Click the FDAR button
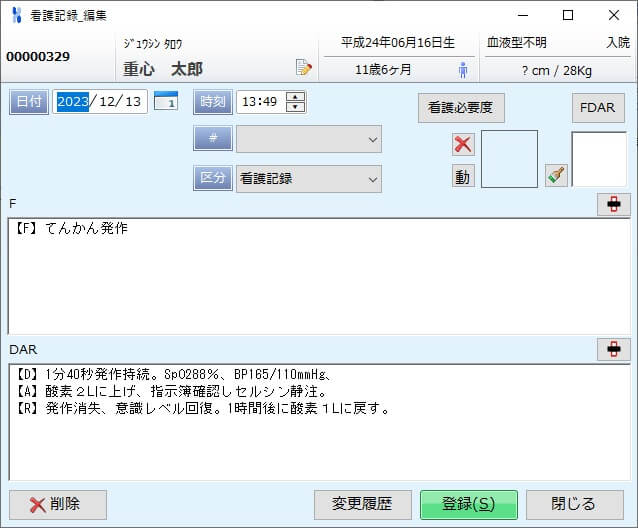The width and height of the screenshot is (638, 528). pyautogui.click(x=598, y=108)
